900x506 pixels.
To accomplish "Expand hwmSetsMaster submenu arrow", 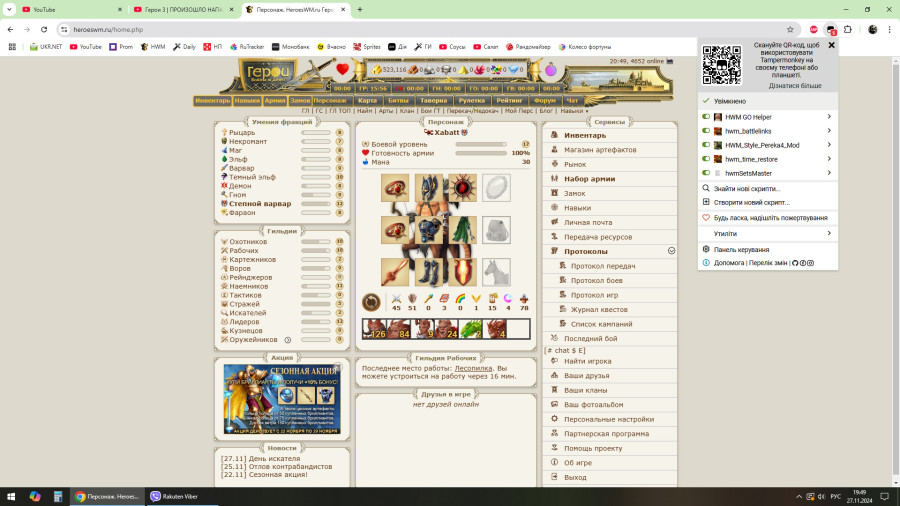I will 829,173.
